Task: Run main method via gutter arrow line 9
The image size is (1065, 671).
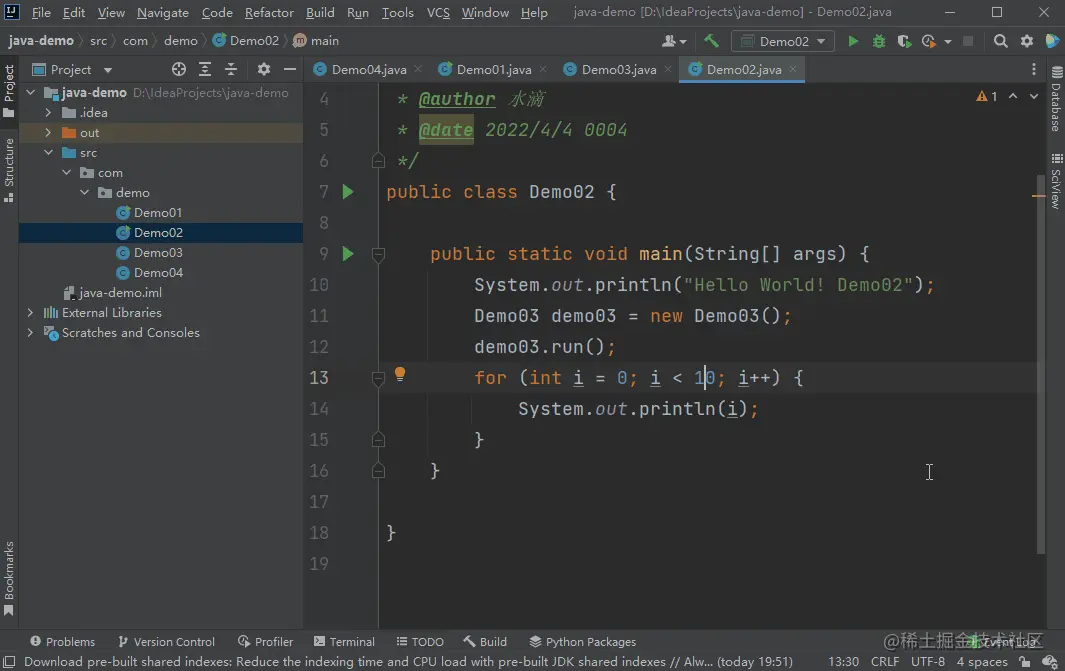Action: click(348, 254)
